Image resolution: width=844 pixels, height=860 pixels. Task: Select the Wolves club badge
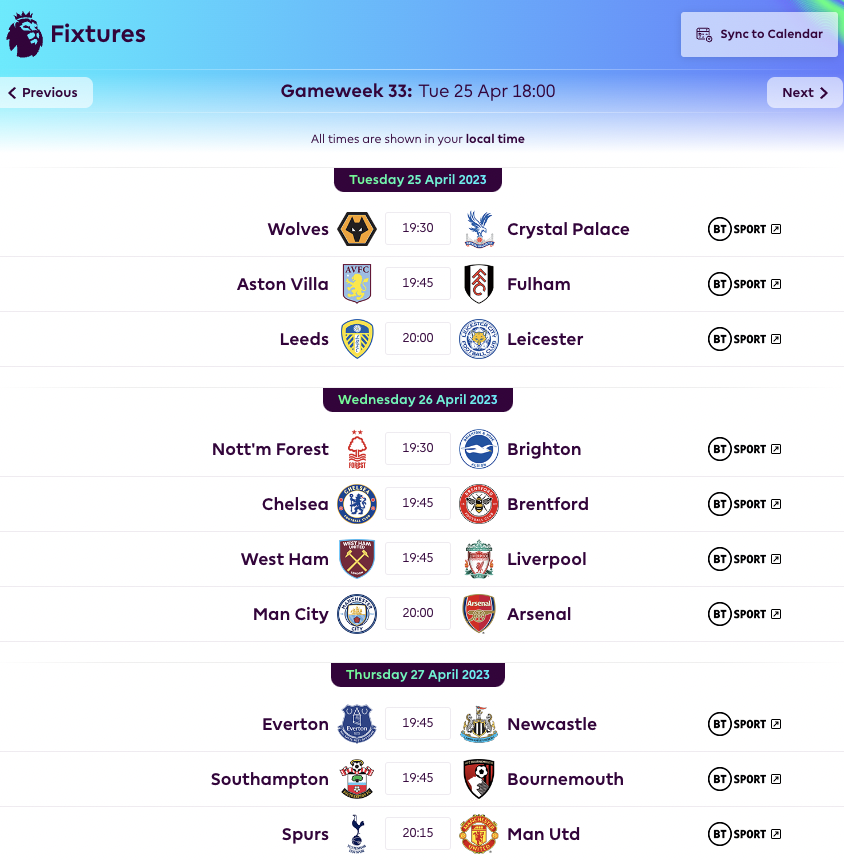357,228
